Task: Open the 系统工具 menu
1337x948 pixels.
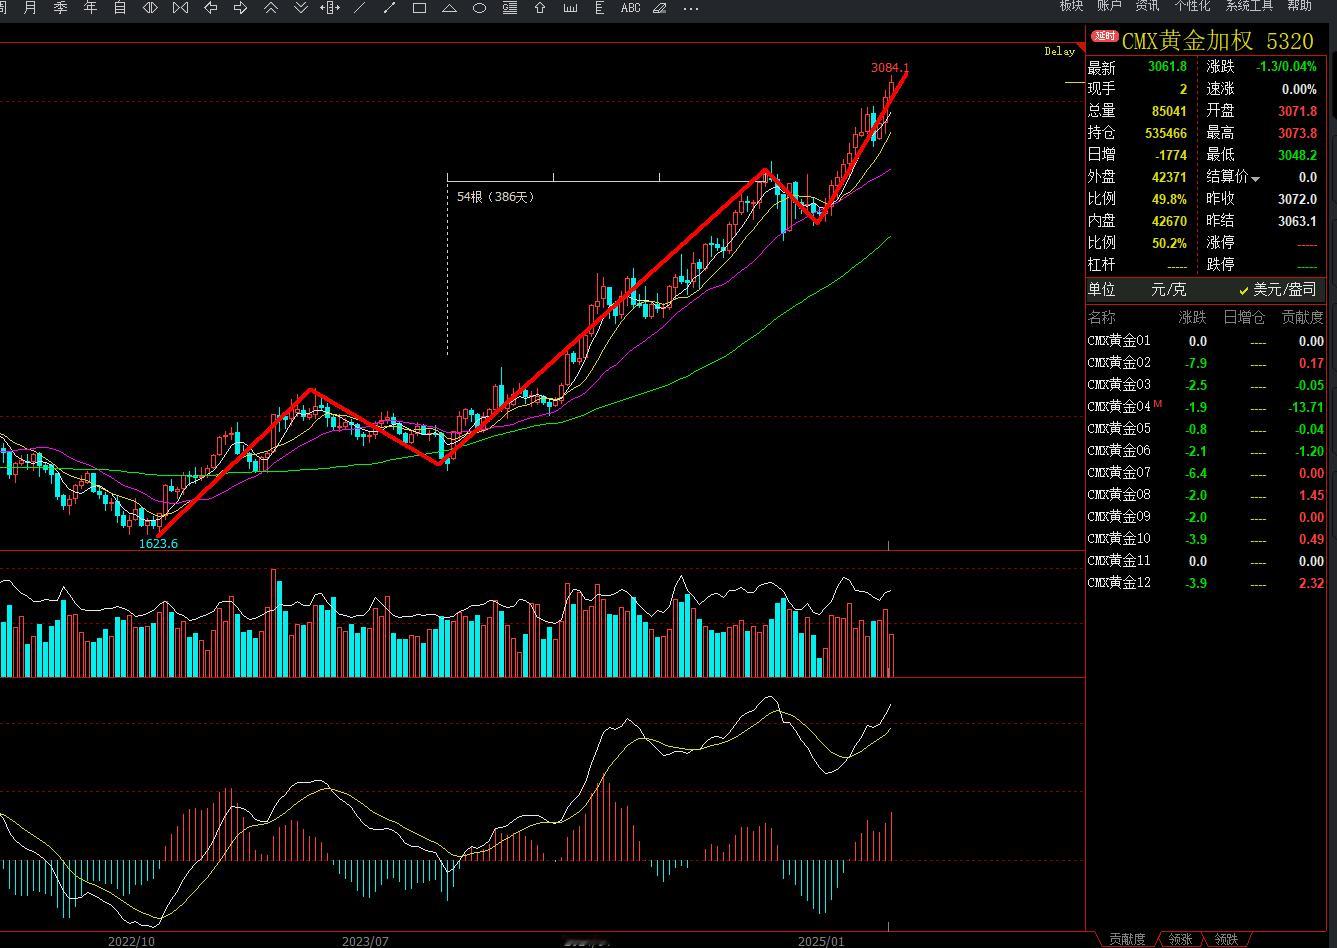Action: (1249, 5)
